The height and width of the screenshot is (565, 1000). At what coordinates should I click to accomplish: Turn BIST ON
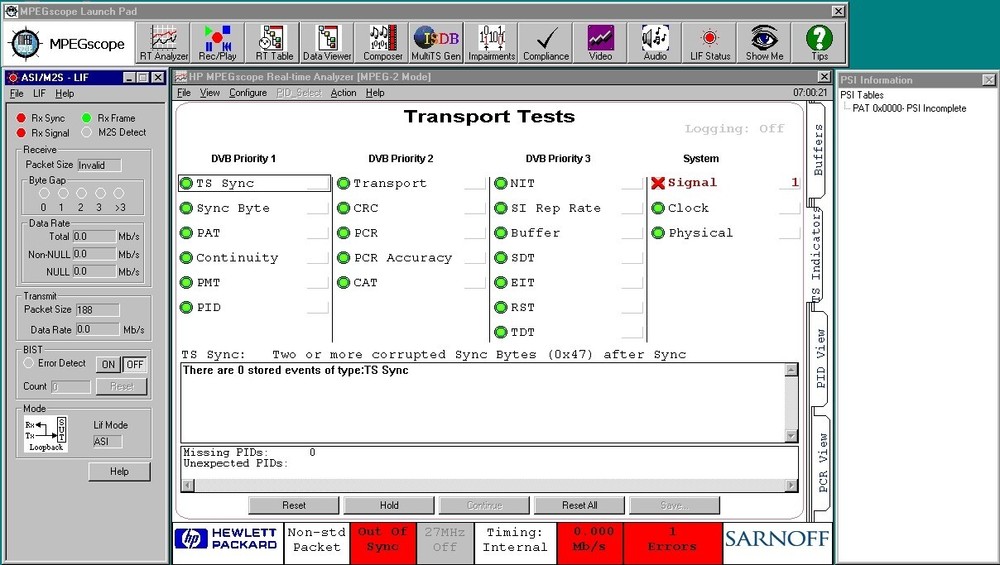click(x=108, y=364)
